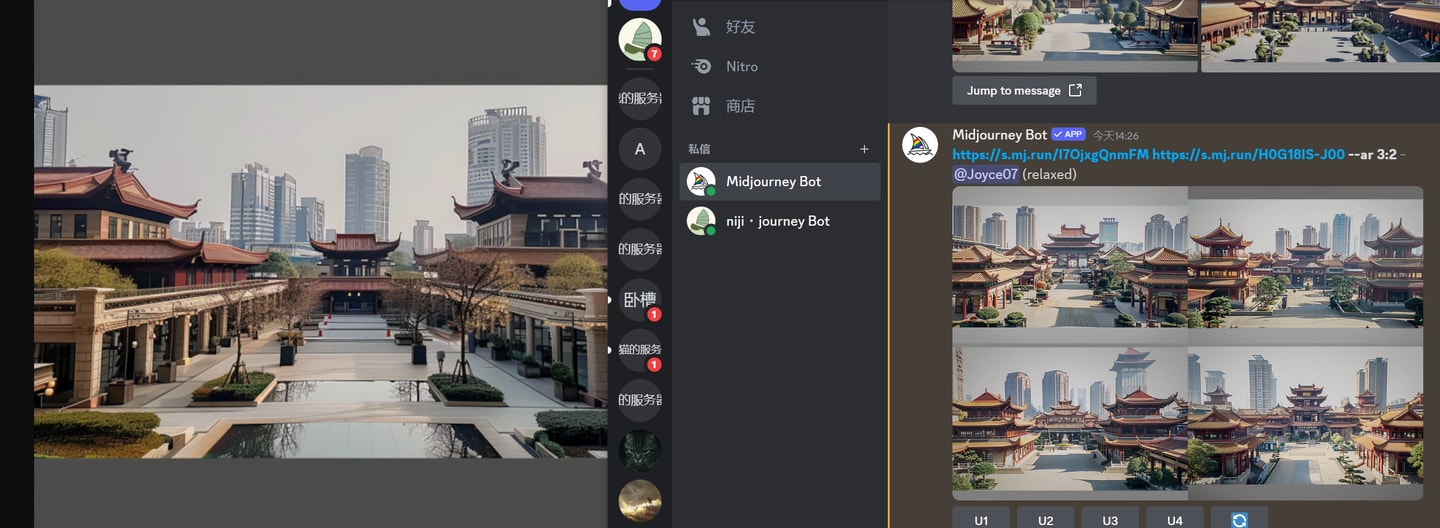This screenshot has height=528, width=1440.
Task: Select the niji・journey Bot direct message
Action: click(780, 221)
